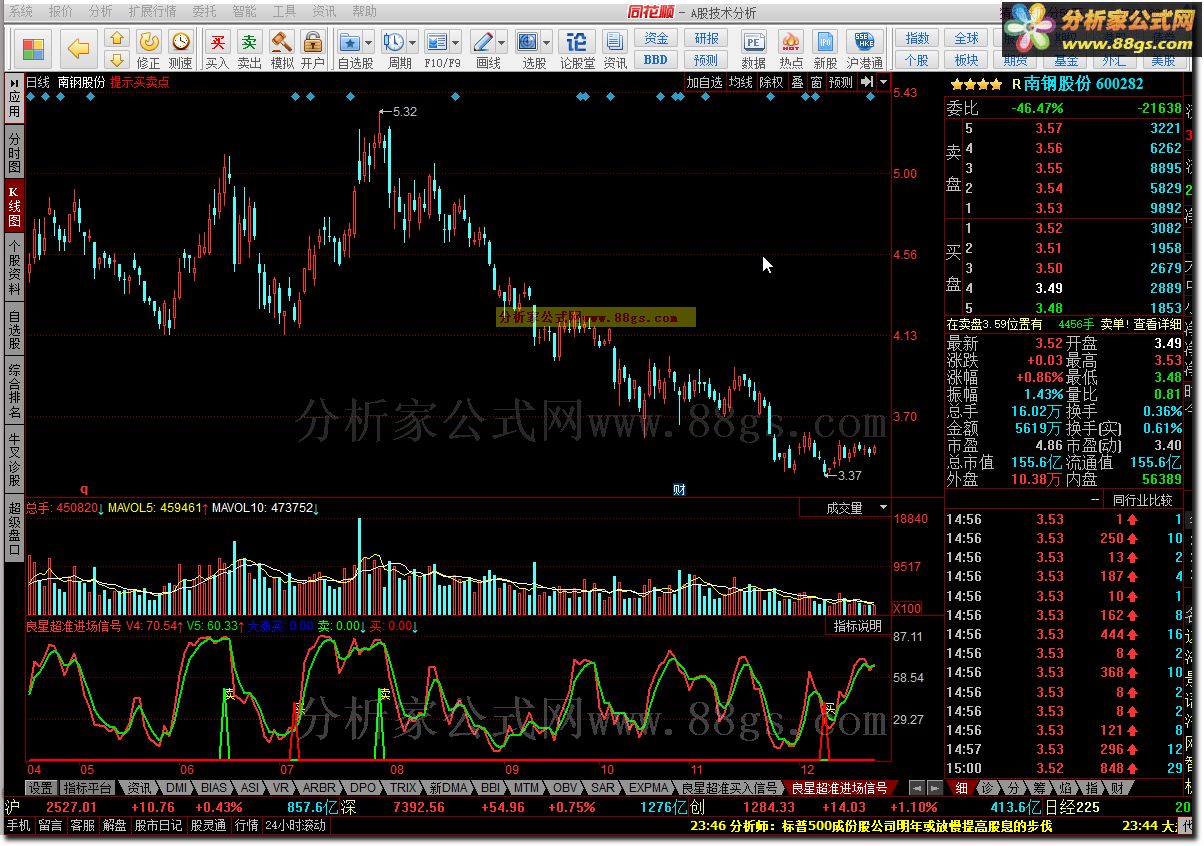Image resolution: width=1204 pixels, height=846 pixels.
Task: Open the 数据 PE data icon
Action: pos(753,49)
